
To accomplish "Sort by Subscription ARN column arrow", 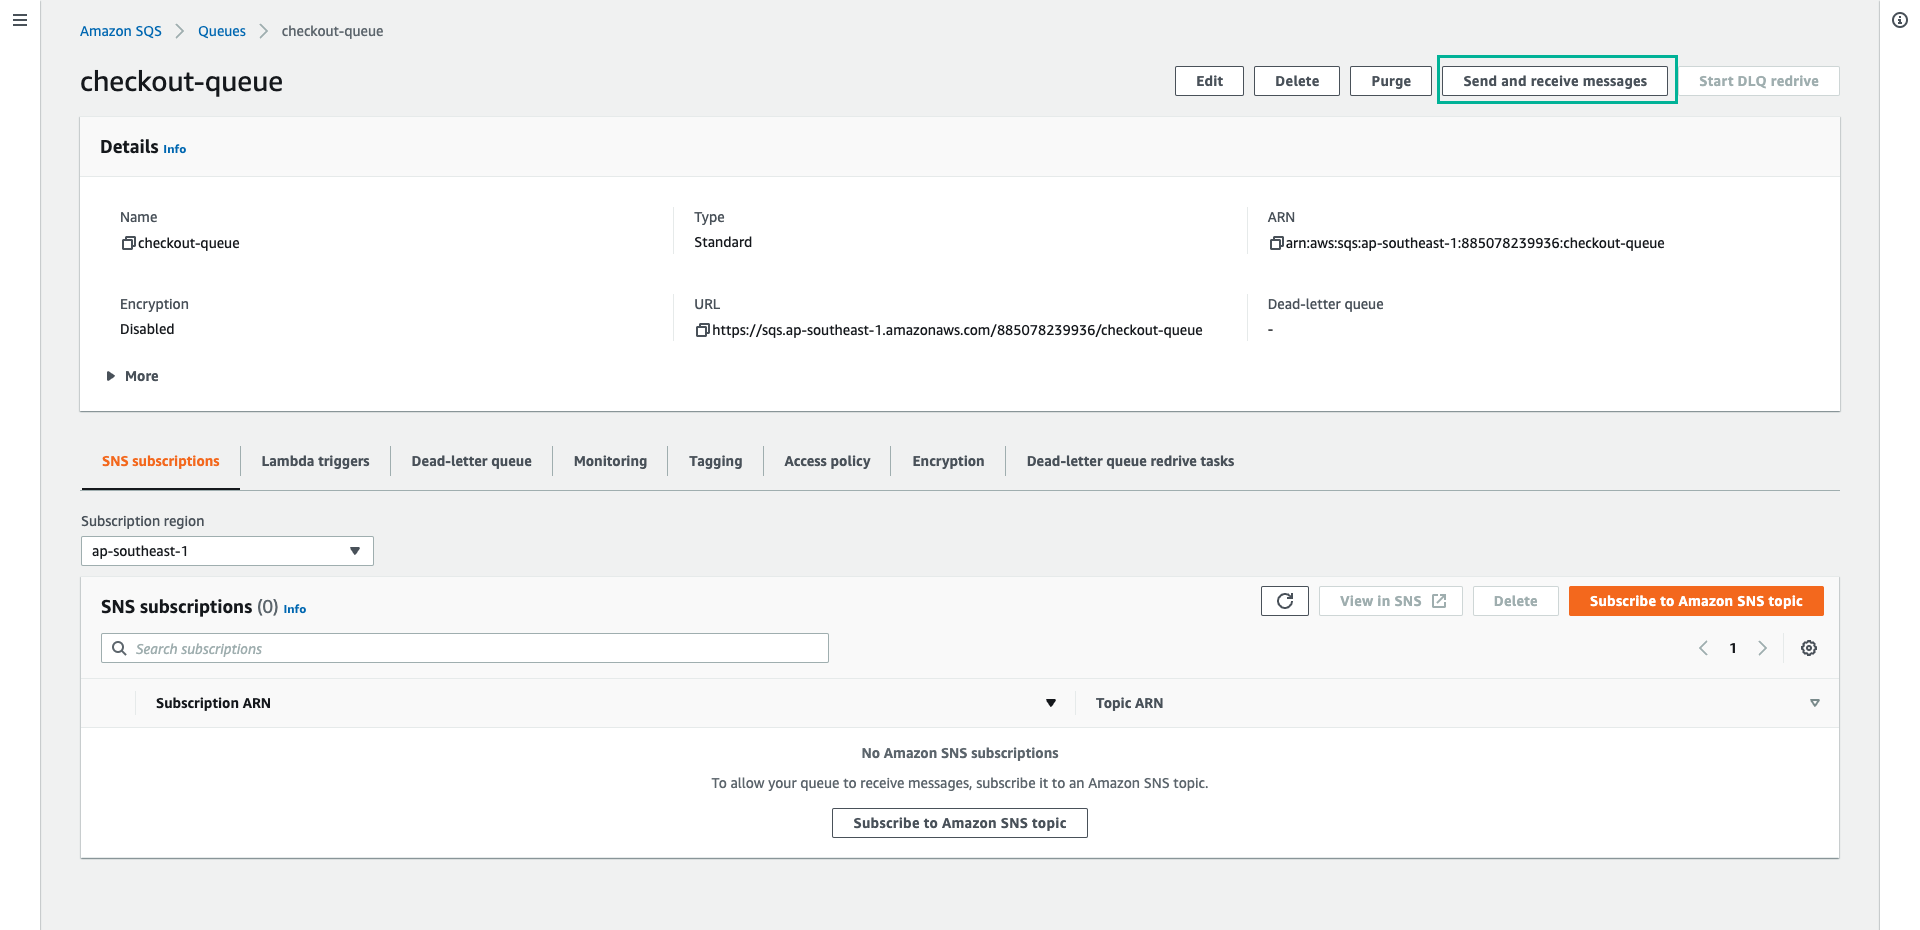I will point(1051,703).
